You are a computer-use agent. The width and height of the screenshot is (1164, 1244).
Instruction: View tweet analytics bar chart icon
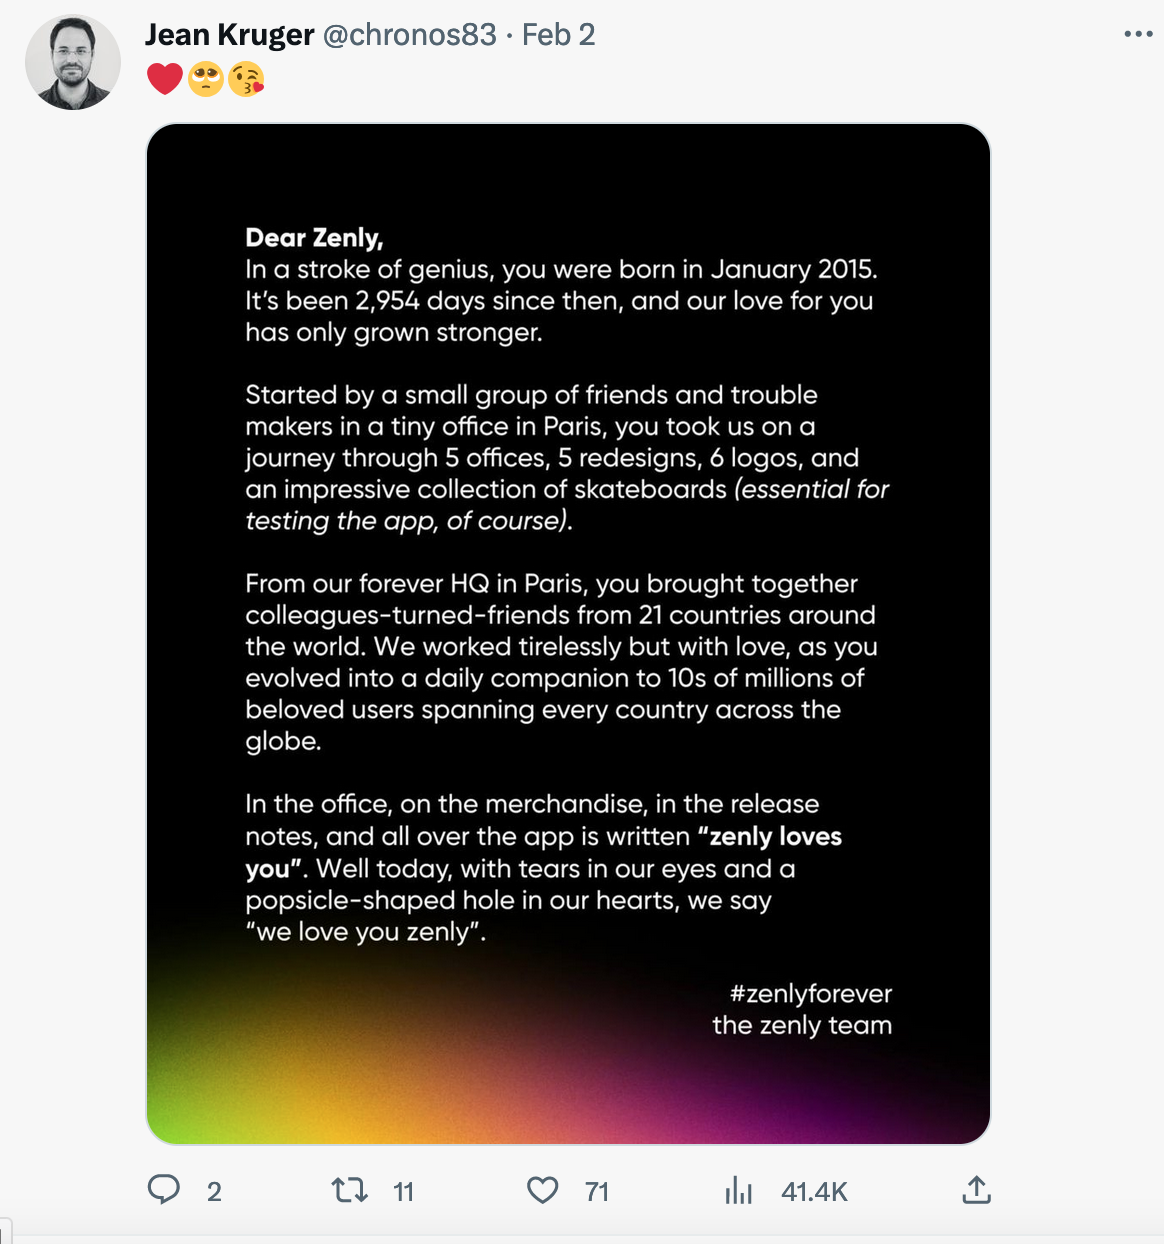tap(738, 1190)
